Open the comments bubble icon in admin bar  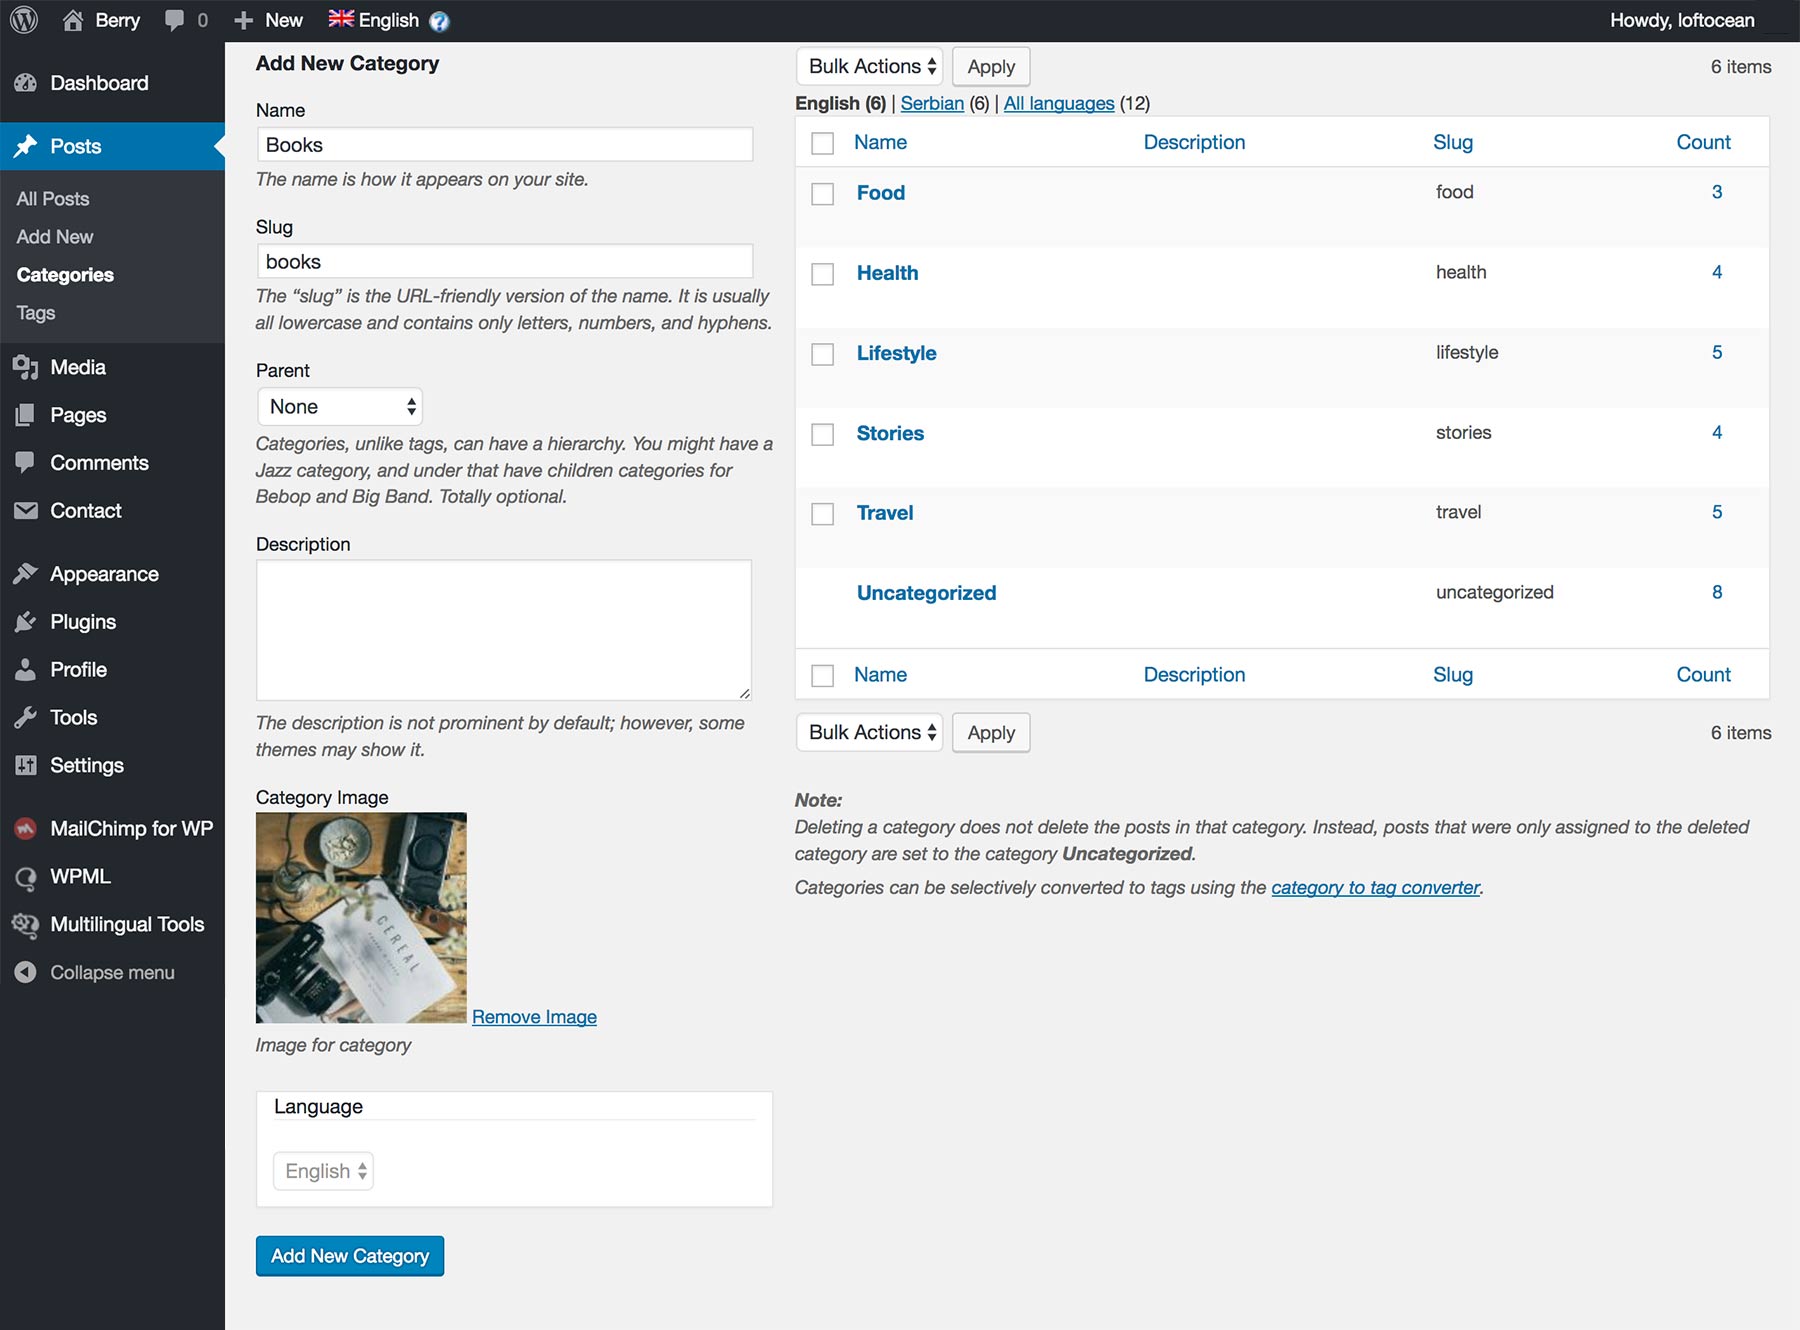click(174, 20)
